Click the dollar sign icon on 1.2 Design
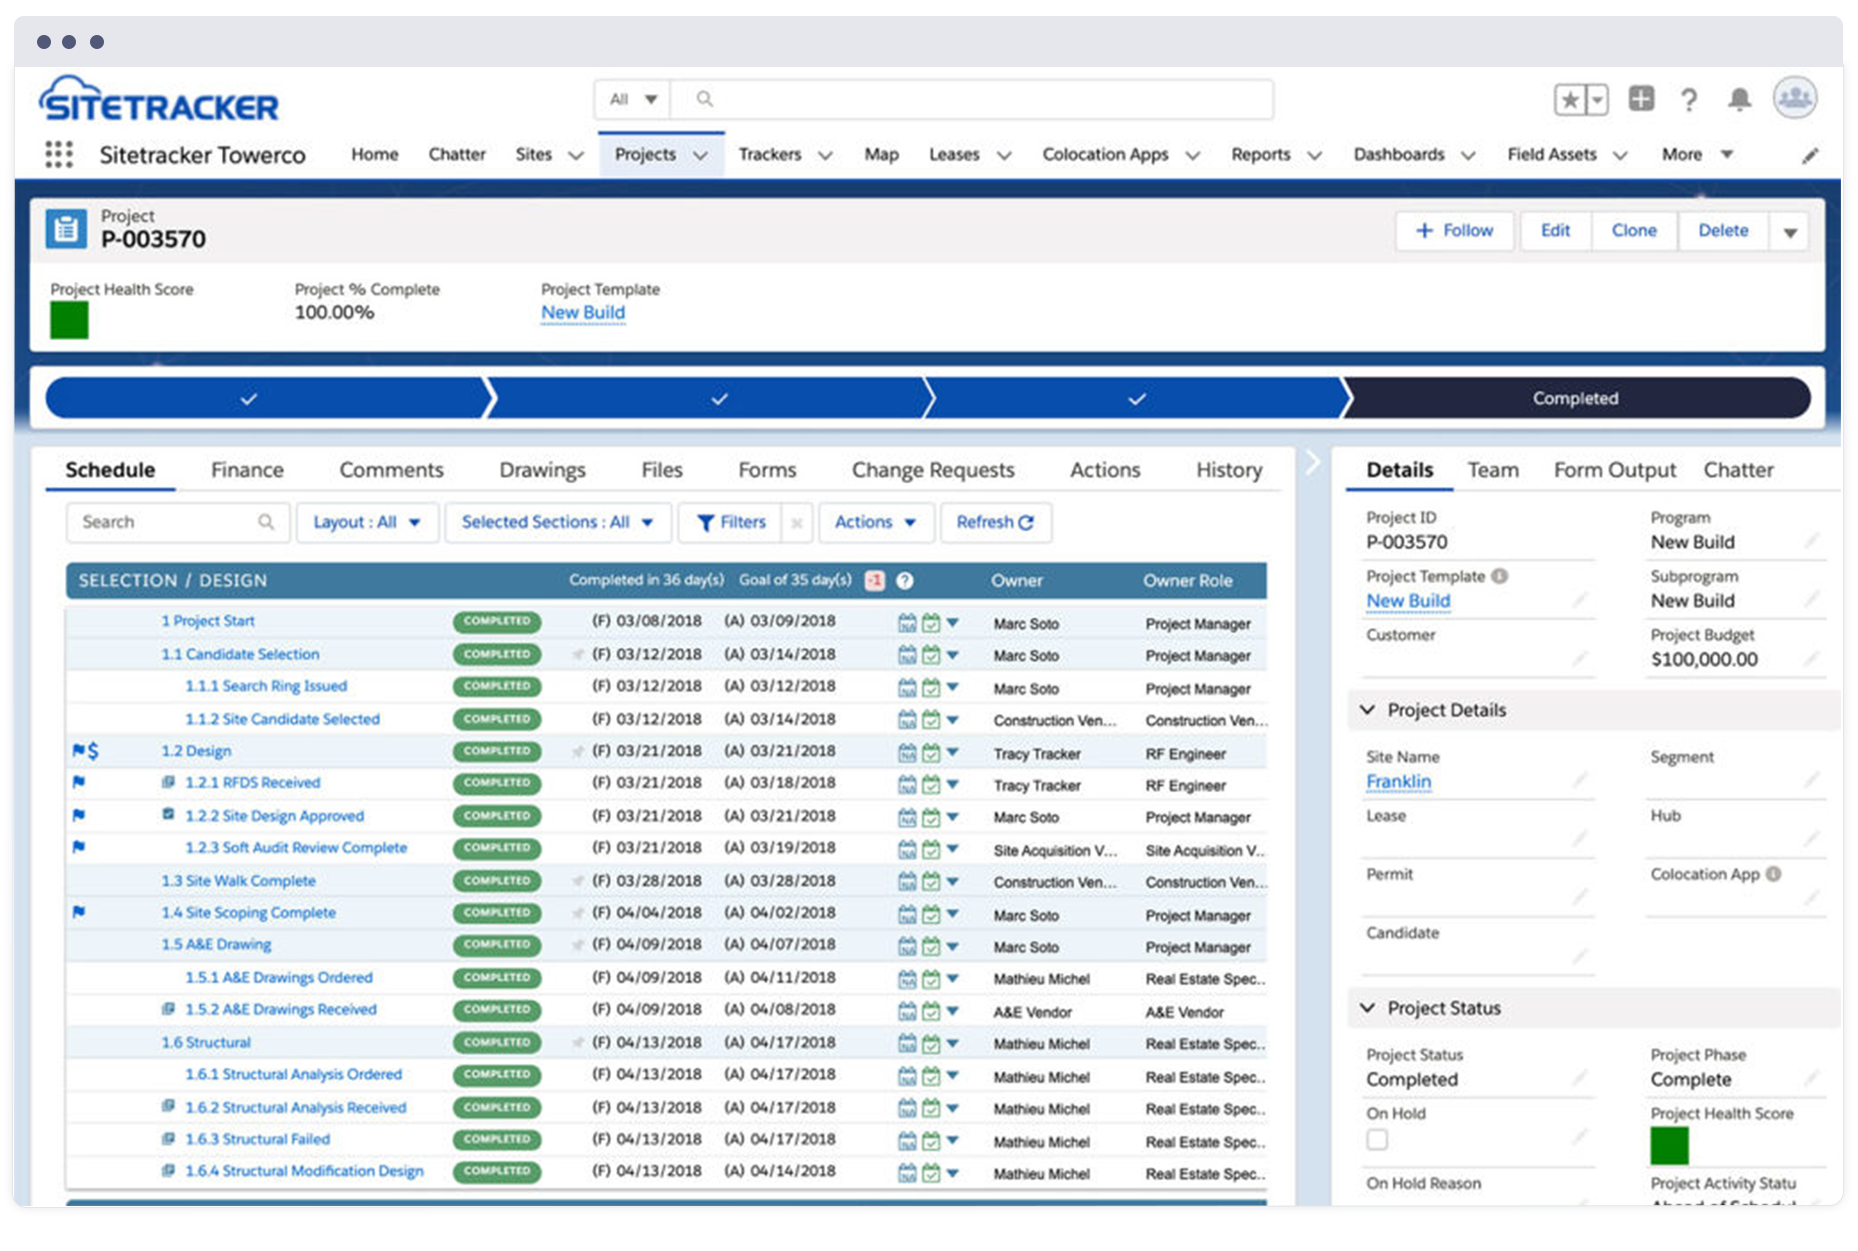The height and width of the screenshot is (1251, 1858). point(93,751)
